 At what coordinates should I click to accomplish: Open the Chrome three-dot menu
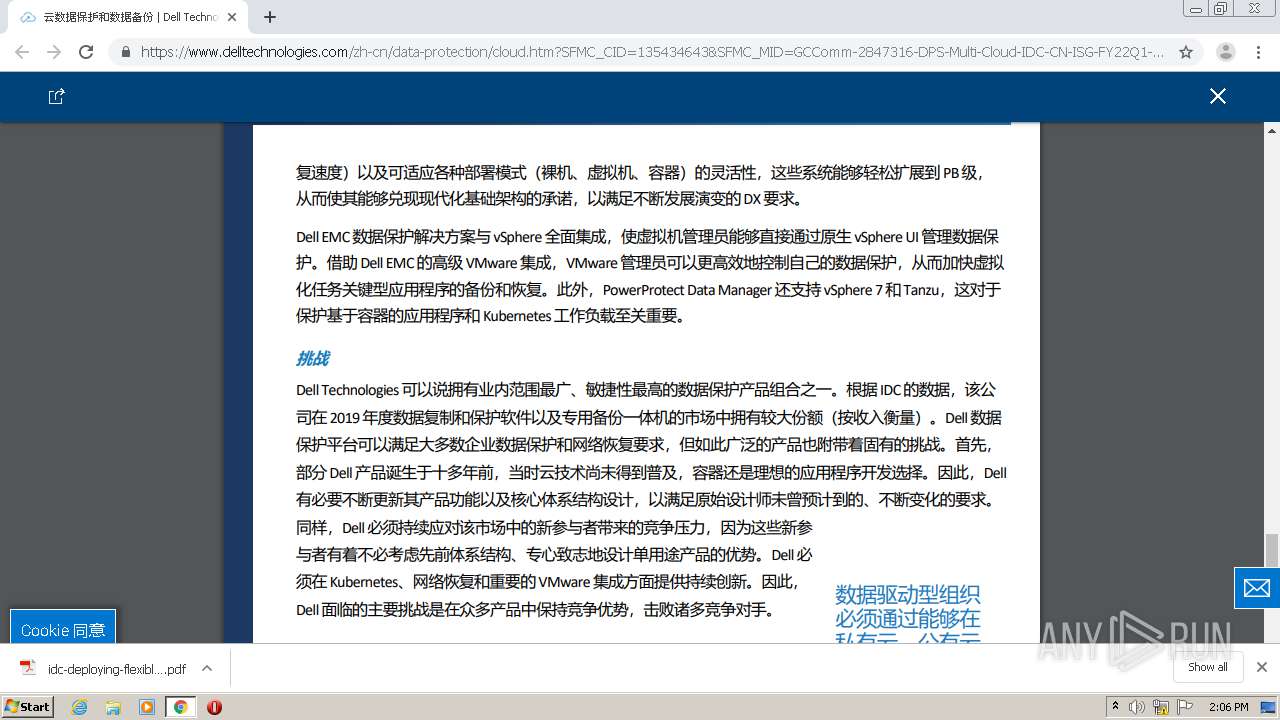(x=1259, y=52)
